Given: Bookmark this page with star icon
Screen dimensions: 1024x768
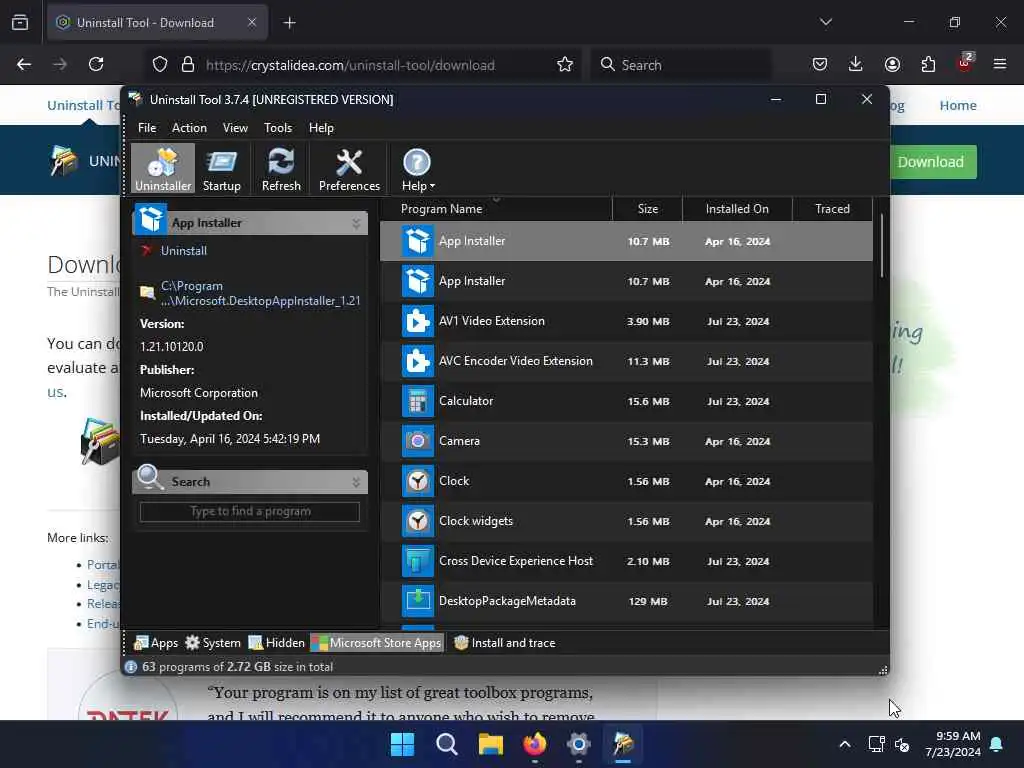Looking at the screenshot, I should click(565, 64).
